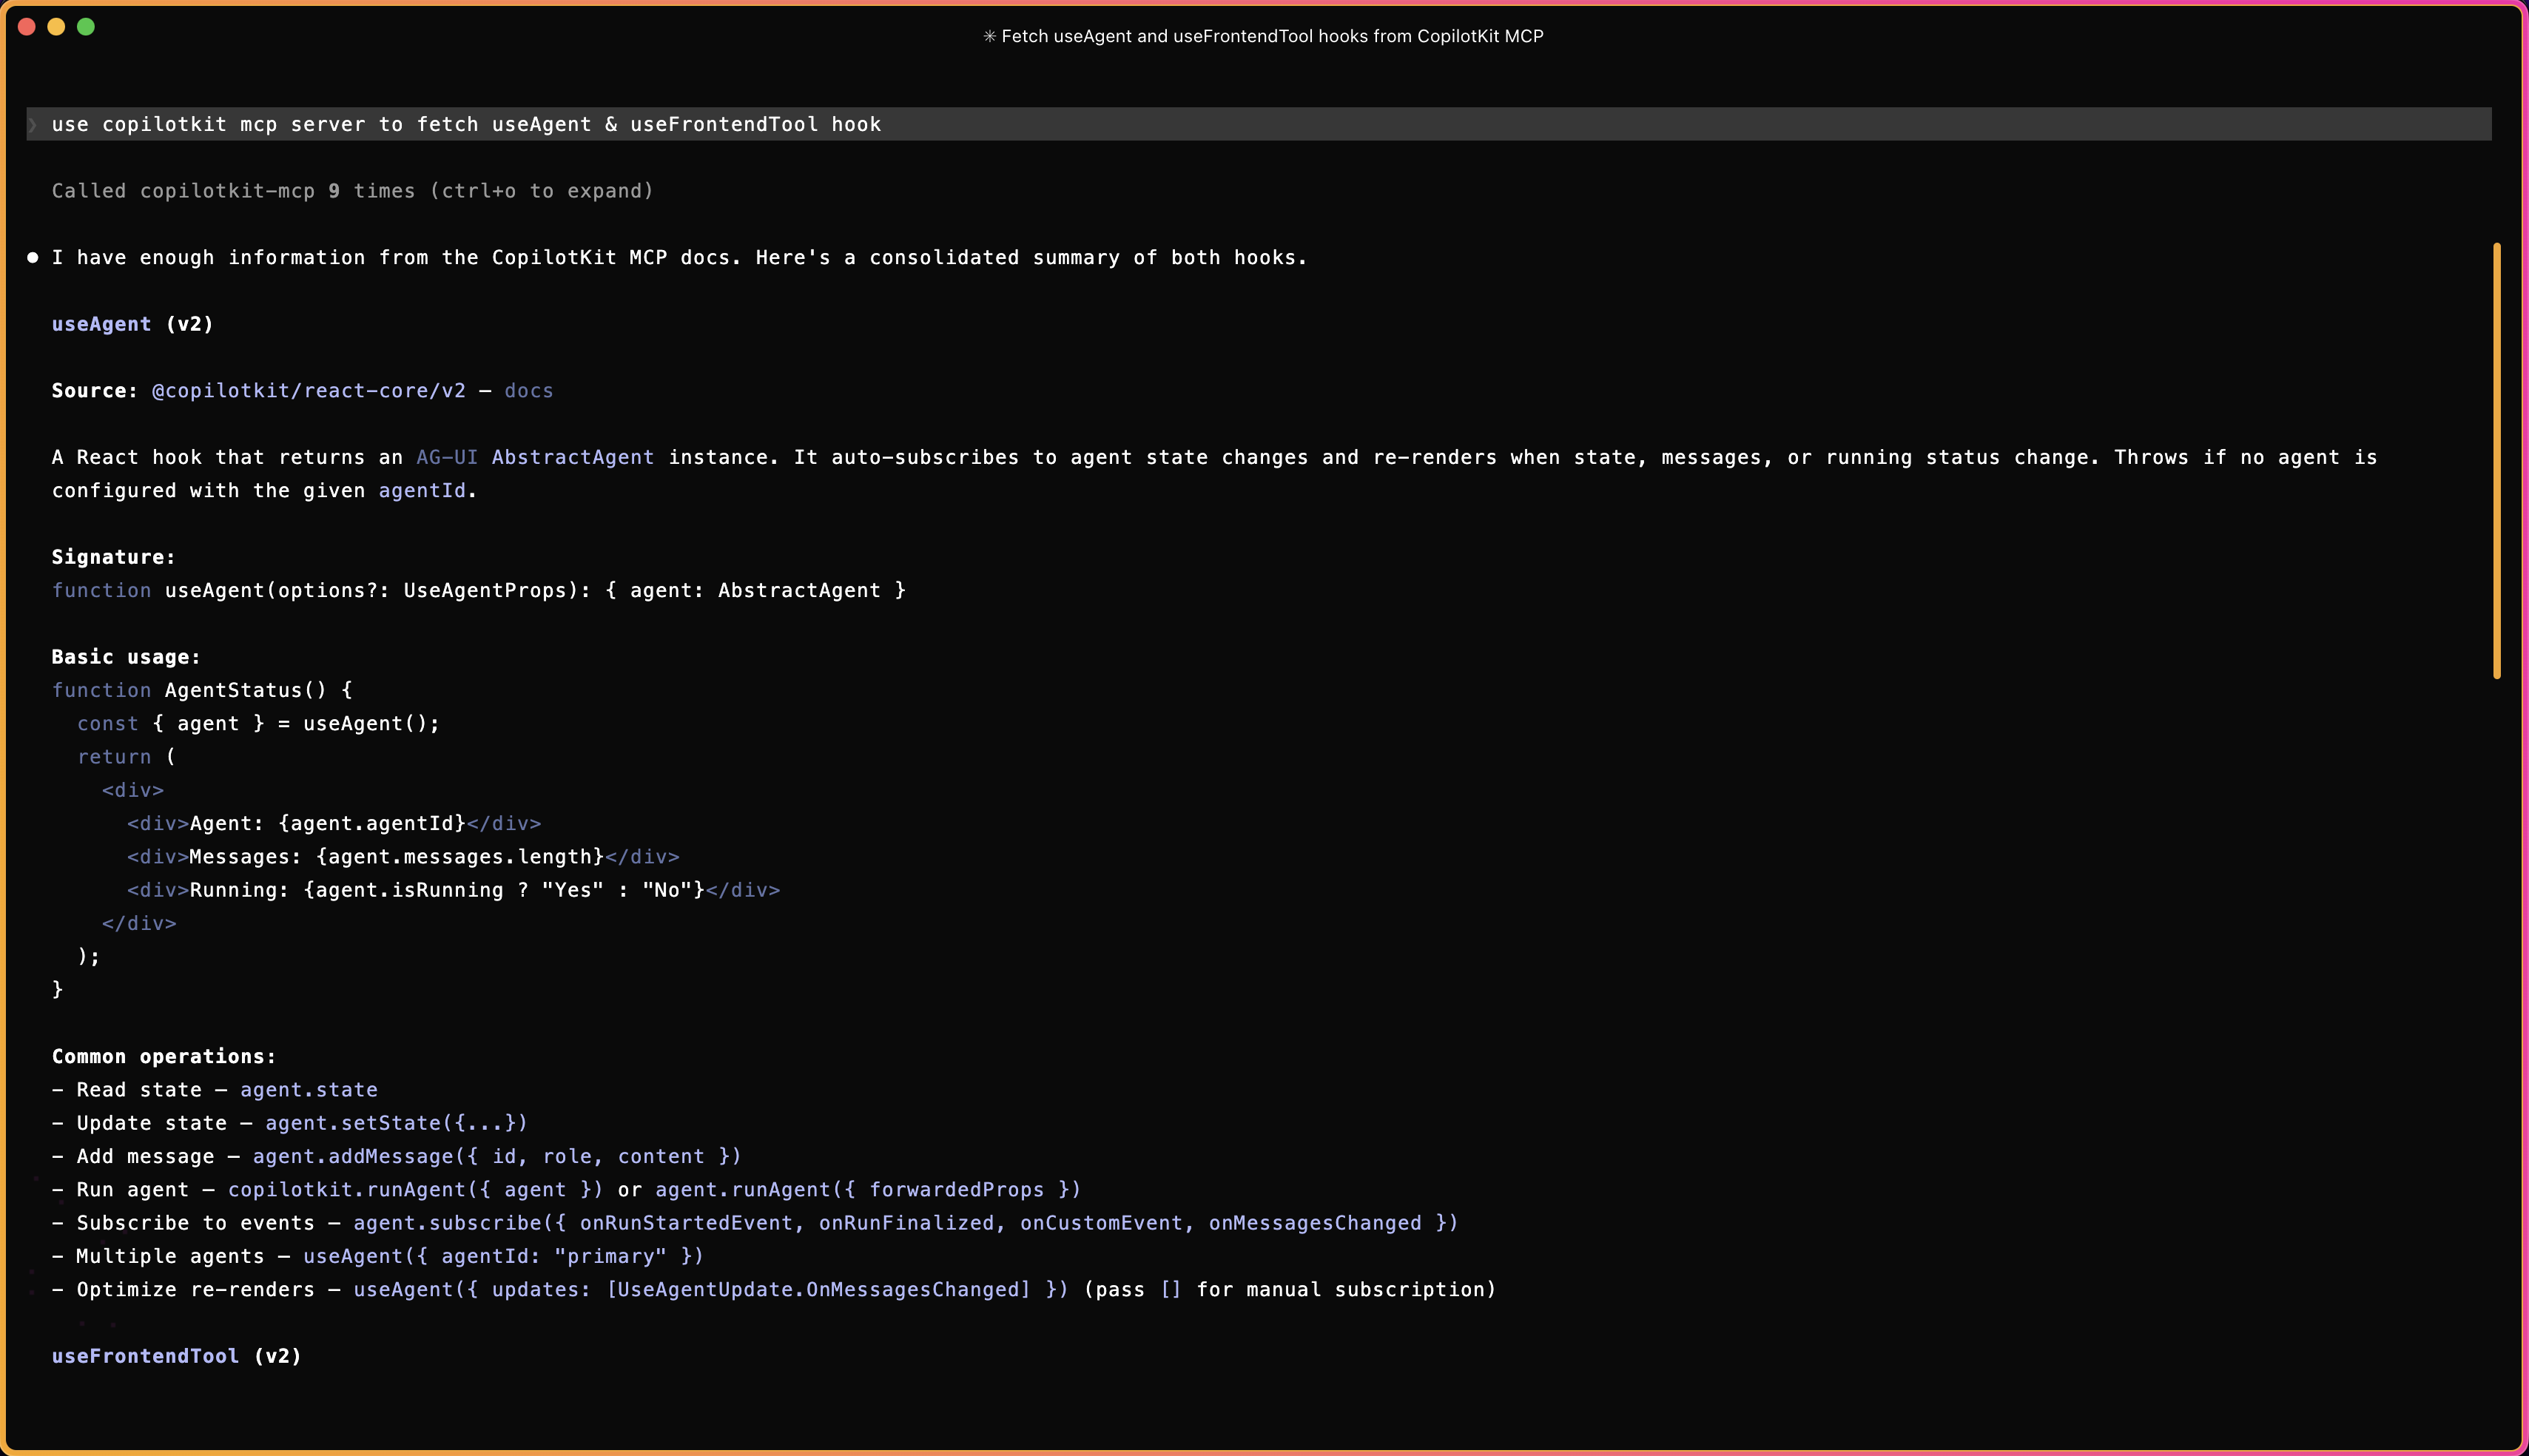This screenshot has width=2529, height=1456.
Task: Click the 'useAgent({ agentId: "primary" })' snippet
Action: point(504,1257)
